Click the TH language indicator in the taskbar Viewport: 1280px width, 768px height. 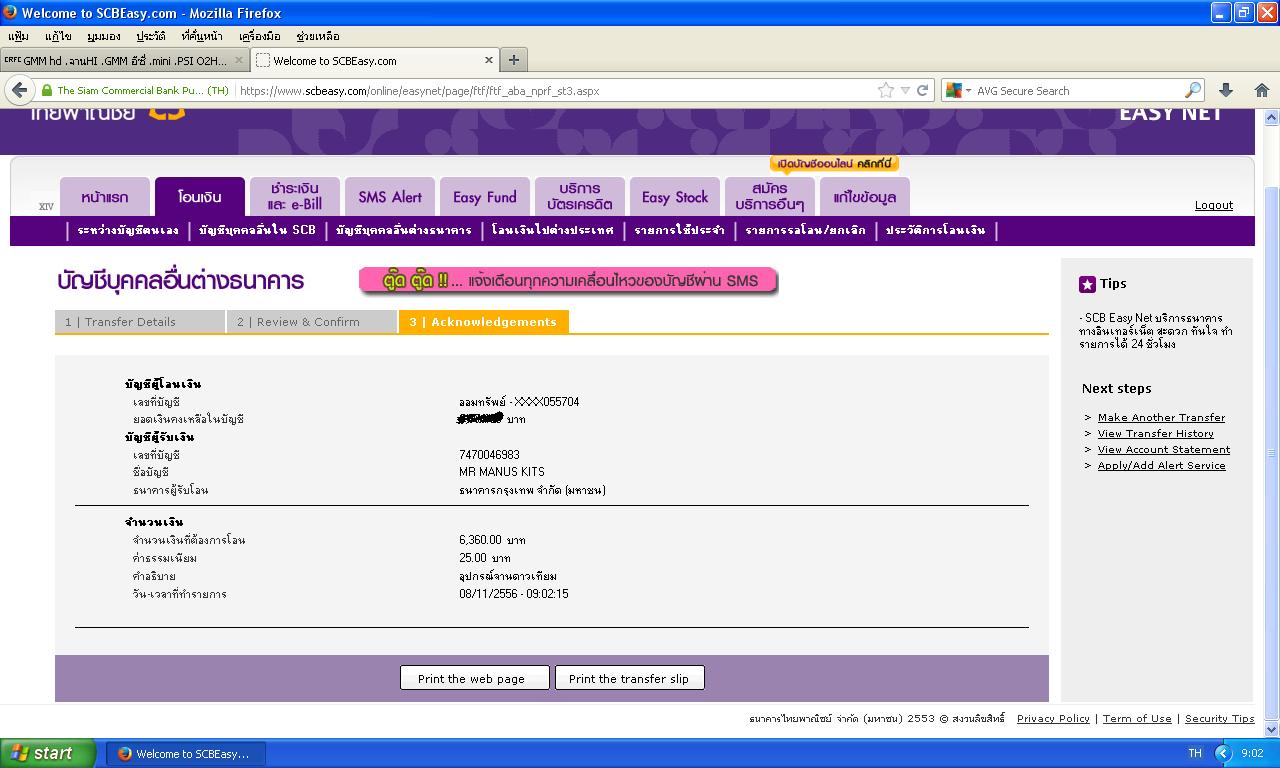click(x=1195, y=753)
